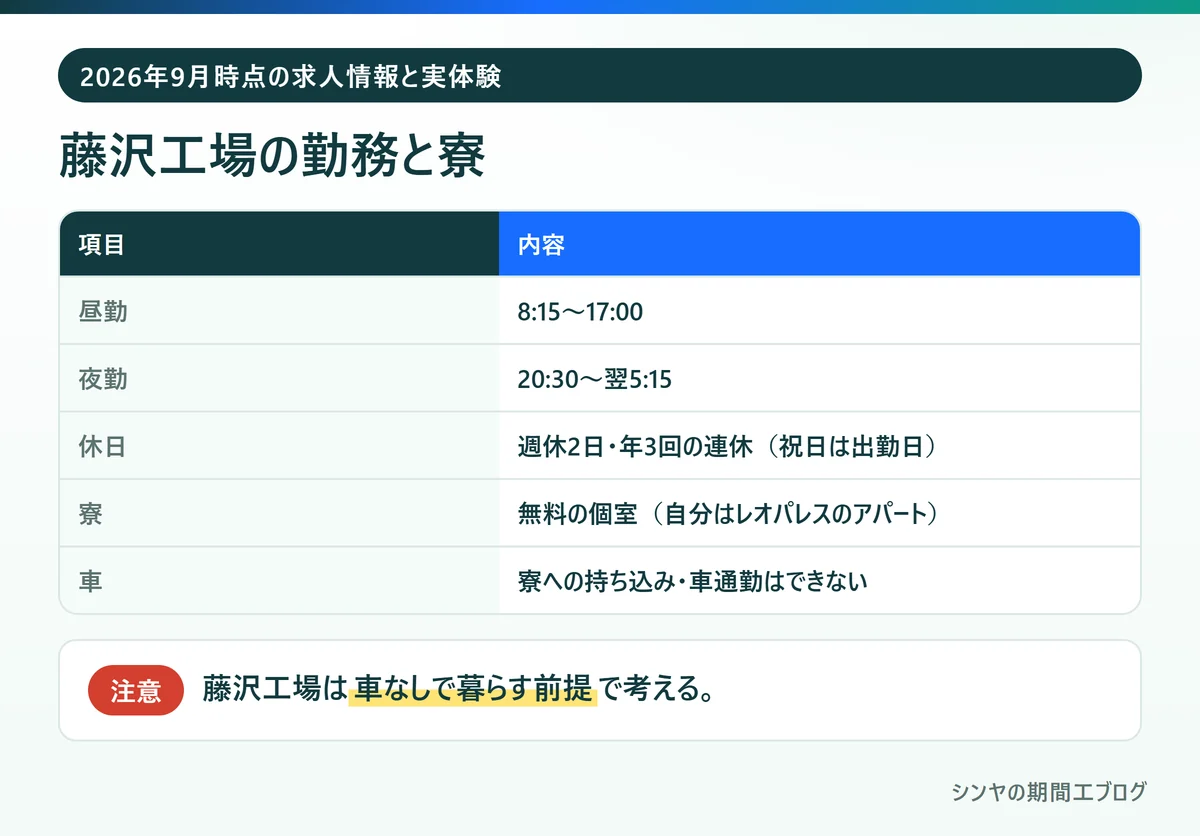Select the cell '20:30〜翌5:15'
The height and width of the screenshot is (836, 1200).
click(x=819, y=379)
